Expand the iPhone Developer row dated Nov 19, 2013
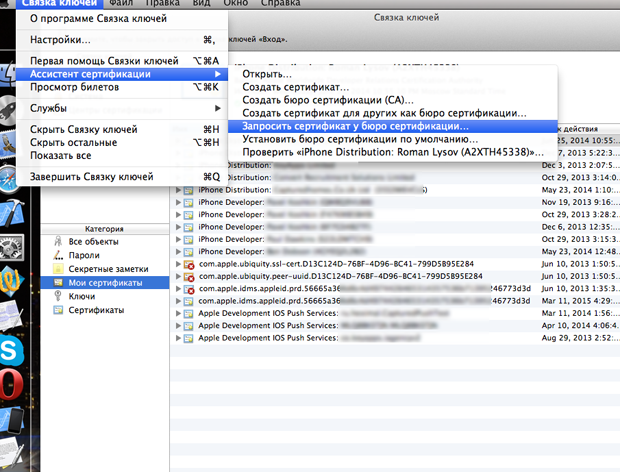 pos(178,202)
